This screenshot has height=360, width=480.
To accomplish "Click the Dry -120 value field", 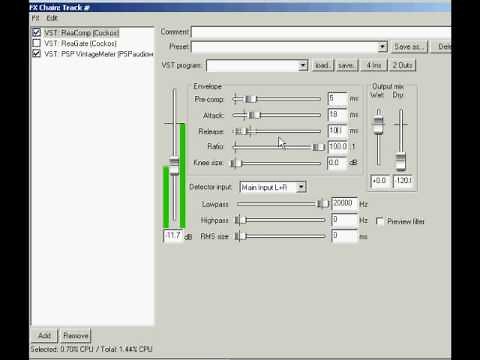I will (403, 181).
